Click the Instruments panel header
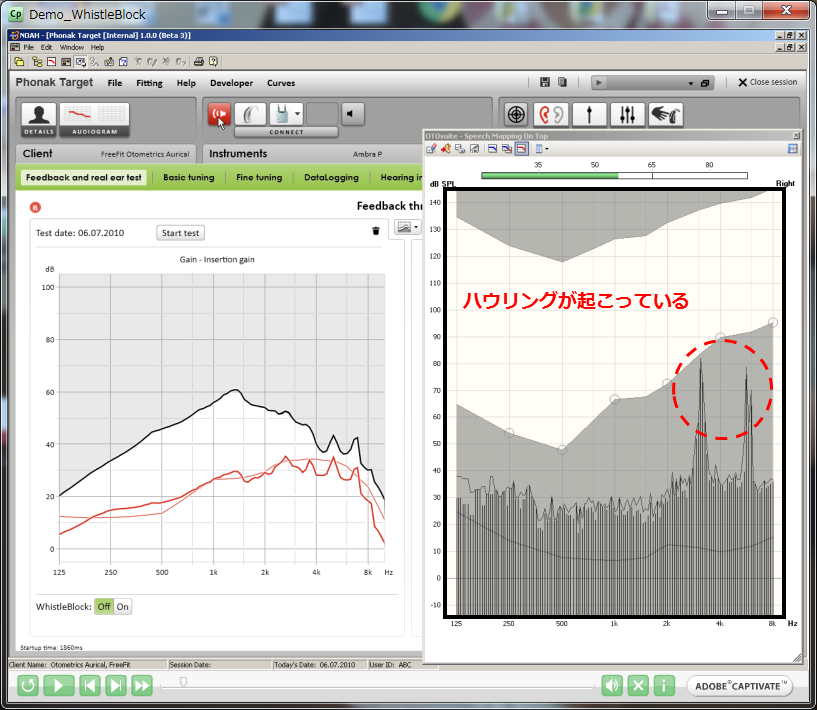The width and height of the screenshot is (817, 710). (313, 154)
